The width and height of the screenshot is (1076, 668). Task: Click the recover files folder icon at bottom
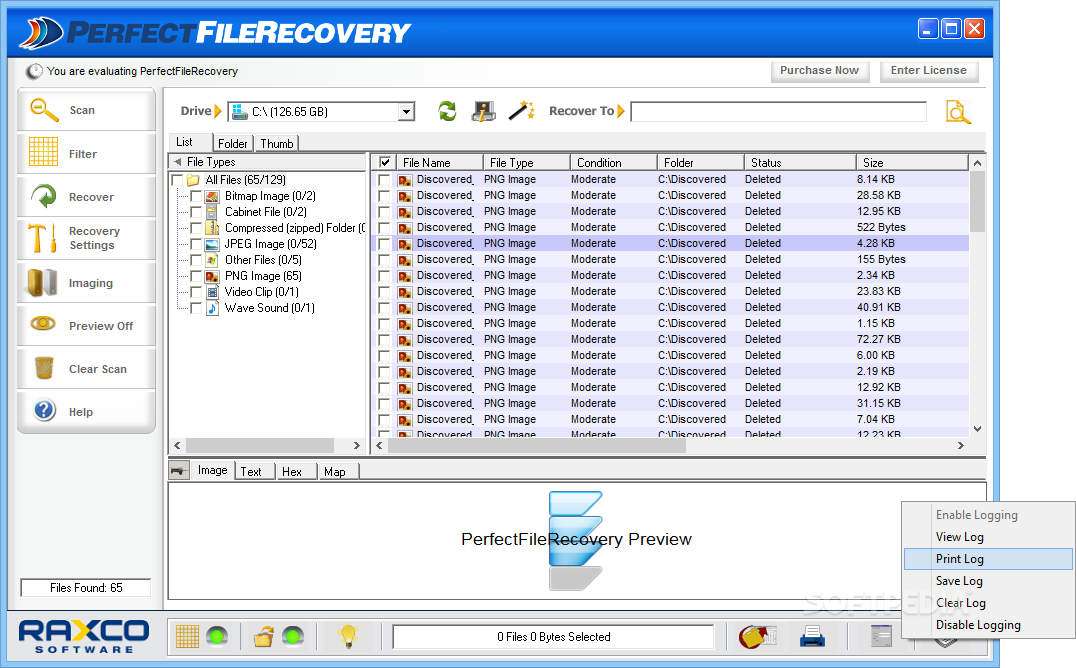pos(757,636)
